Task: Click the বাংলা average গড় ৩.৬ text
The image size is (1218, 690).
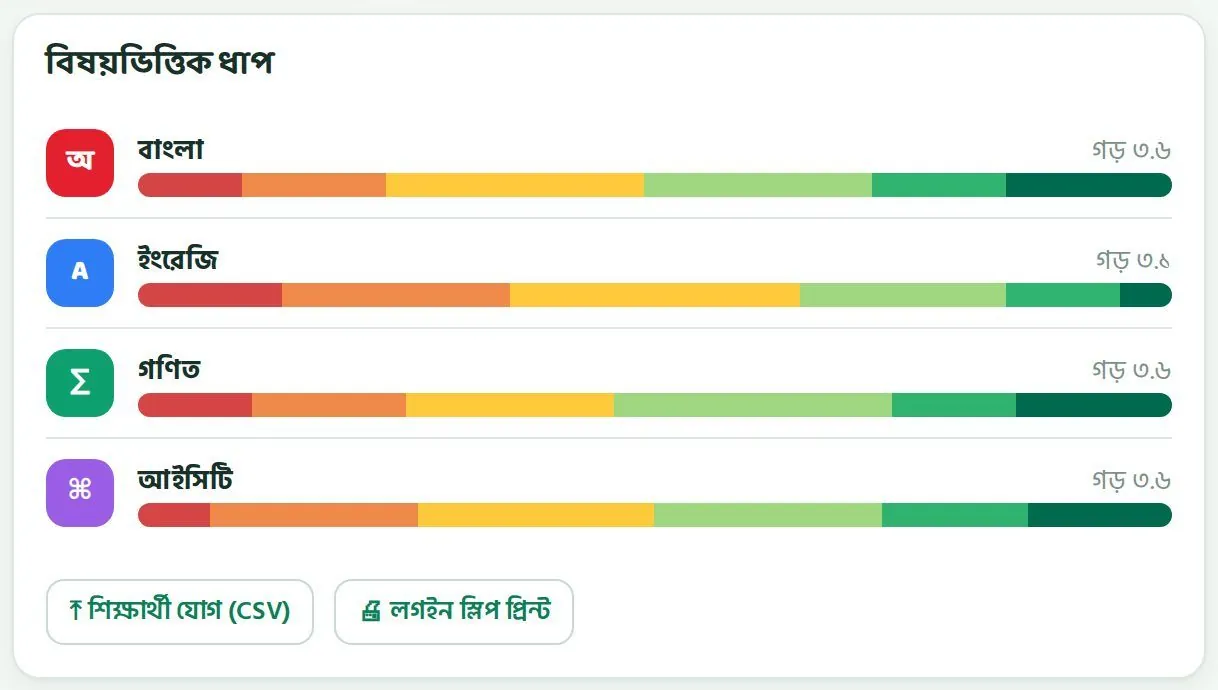Action: pyautogui.click(x=1131, y=151)
